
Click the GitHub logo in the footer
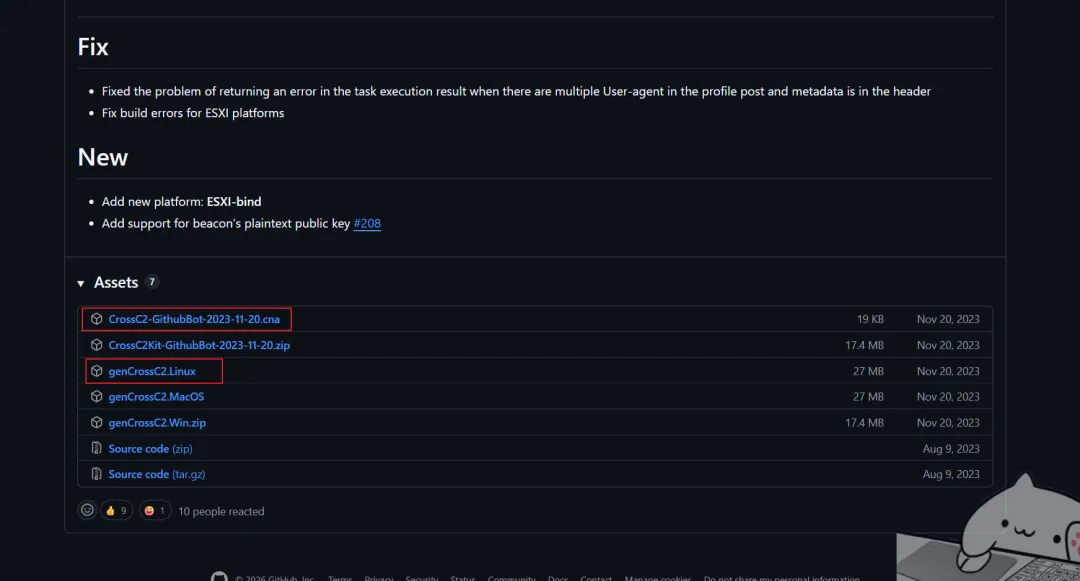click(x=219, y=577)
